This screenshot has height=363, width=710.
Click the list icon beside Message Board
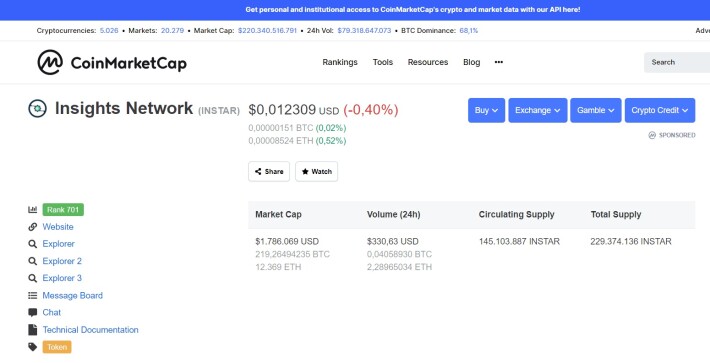pos(33,296)
